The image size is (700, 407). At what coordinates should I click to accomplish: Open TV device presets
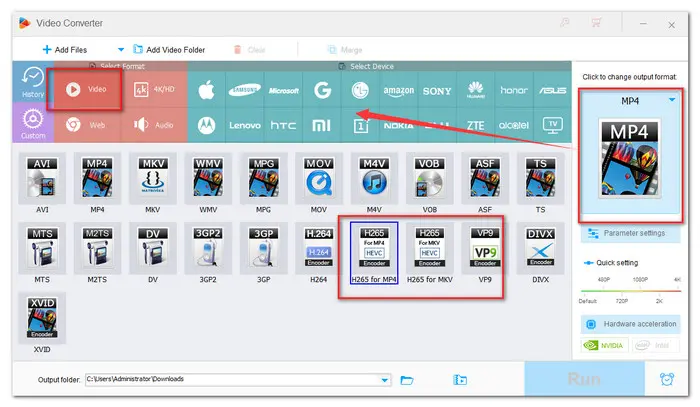(552, 125)
